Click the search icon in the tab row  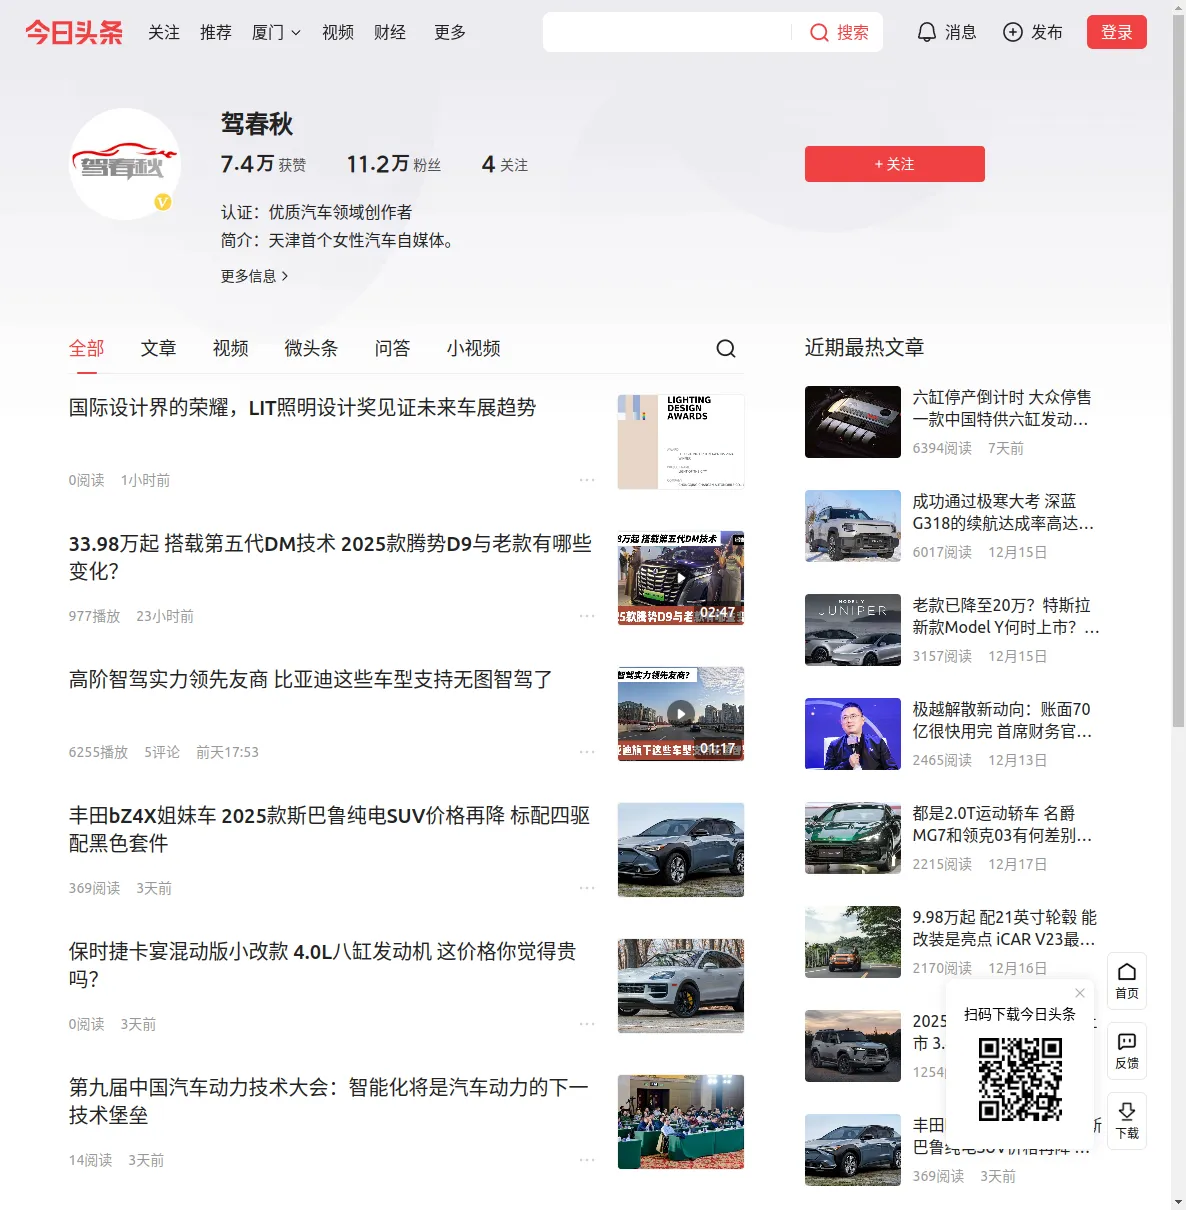tap(726, 348)
